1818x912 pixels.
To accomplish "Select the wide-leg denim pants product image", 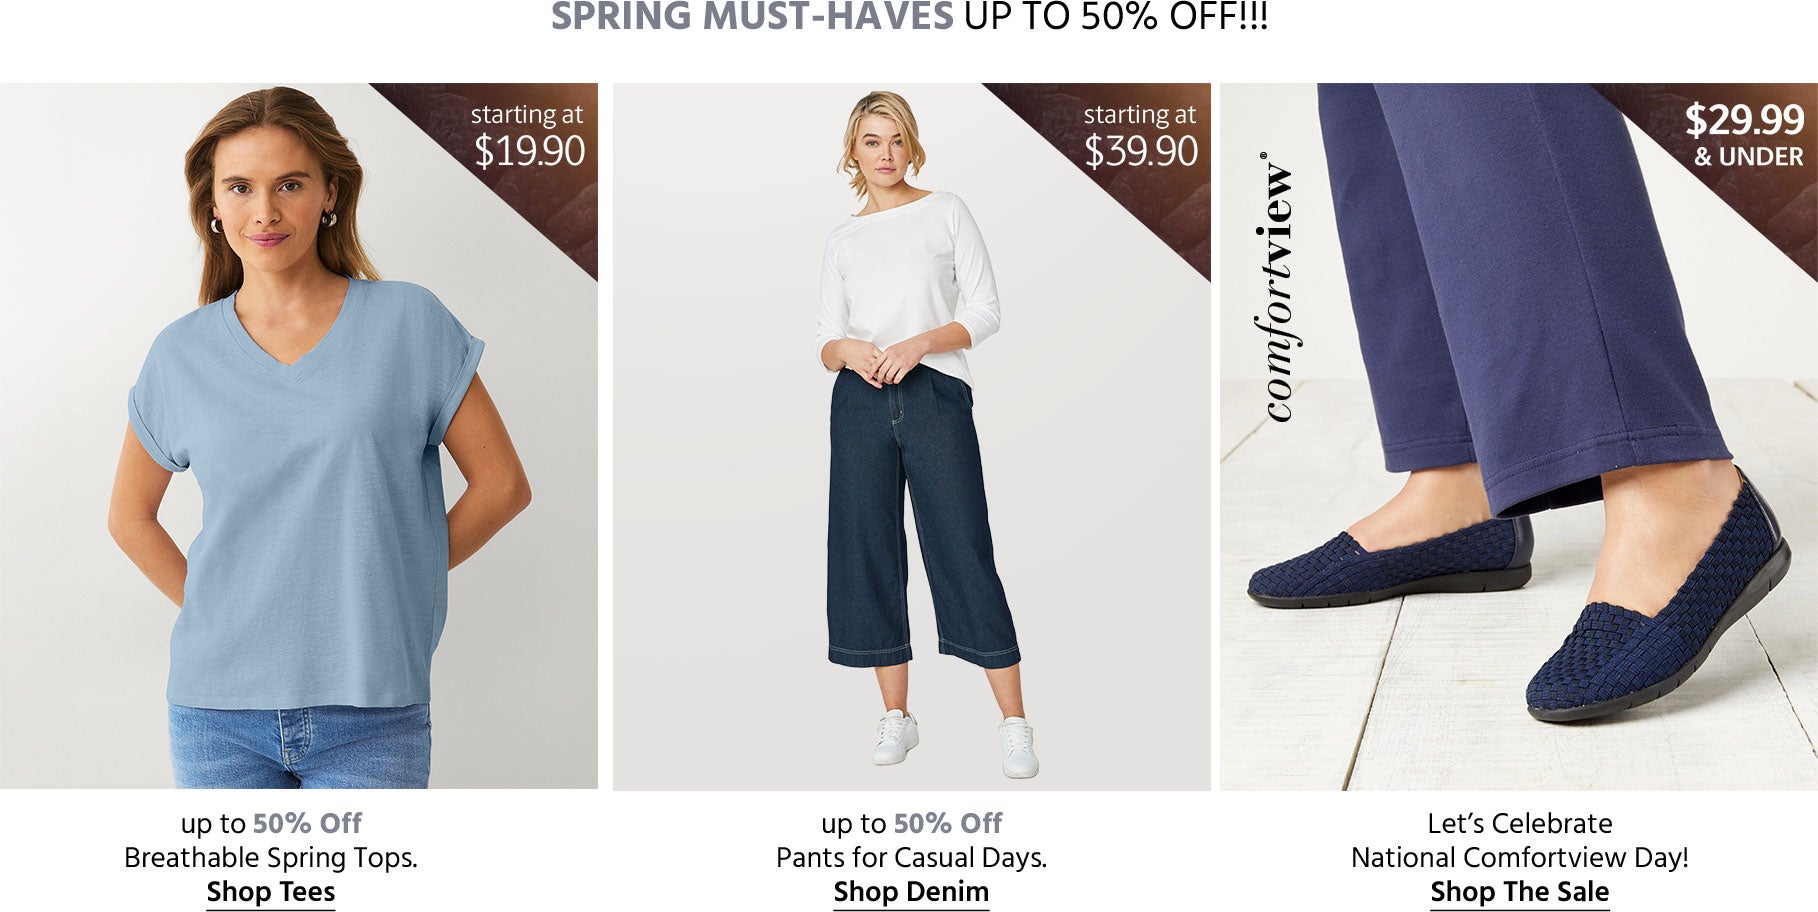I will point(911,436).
